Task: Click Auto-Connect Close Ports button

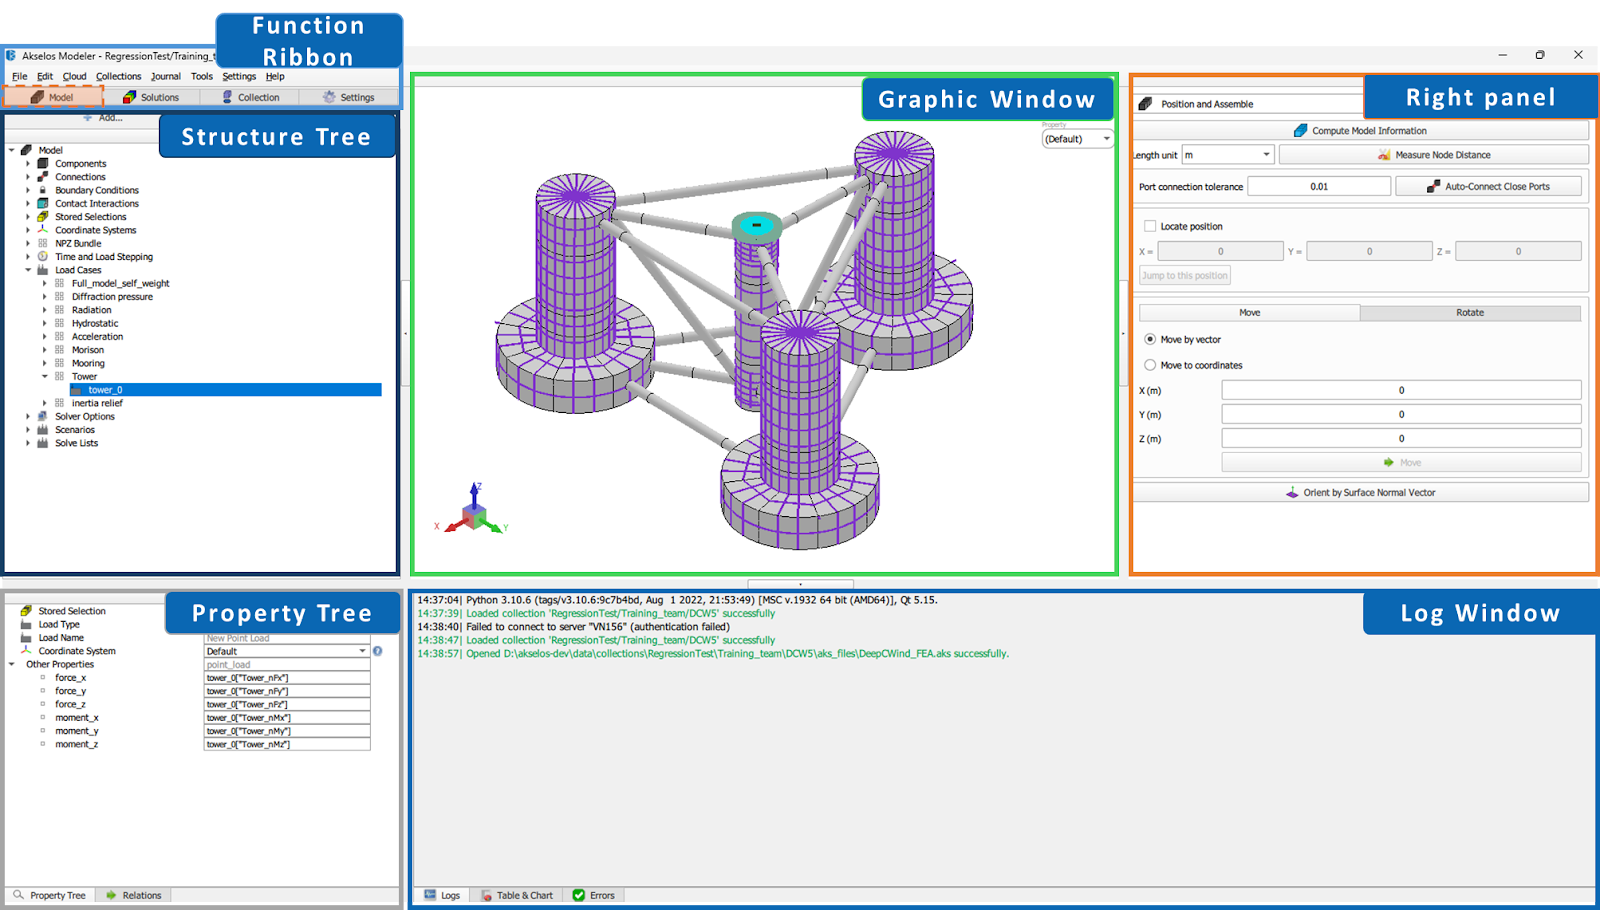Action: point(1489,186)
